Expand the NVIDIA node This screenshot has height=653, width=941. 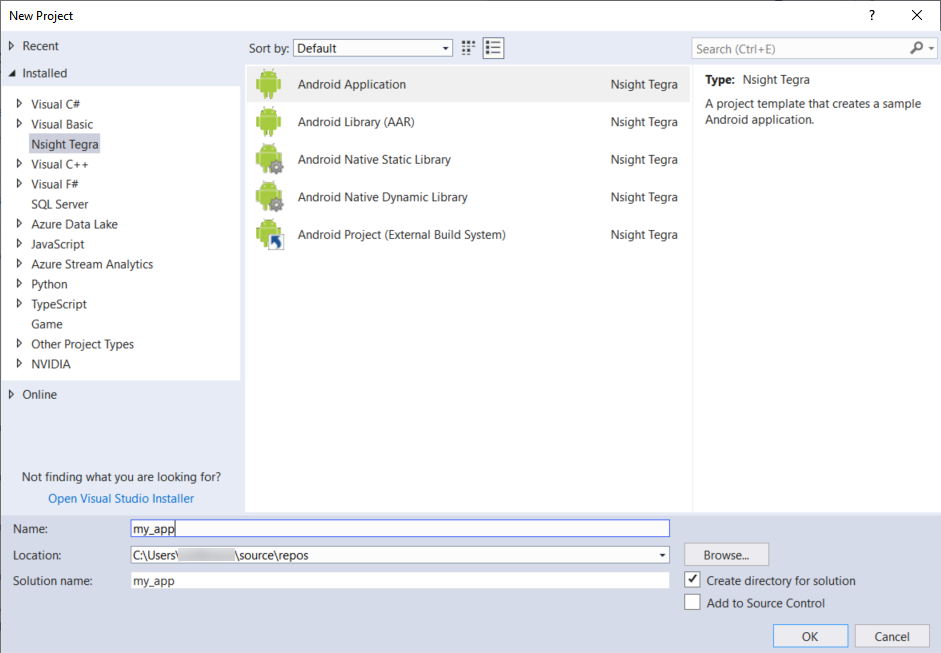coord(19,364)
